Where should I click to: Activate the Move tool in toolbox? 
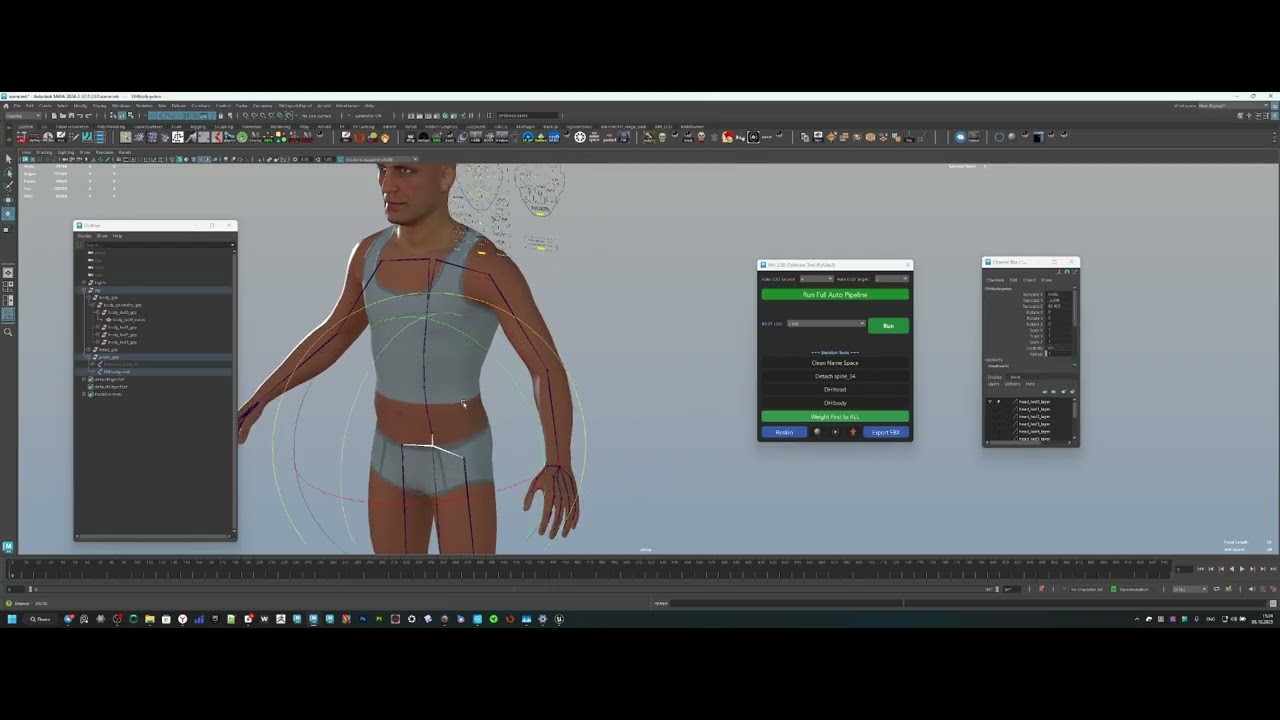point(8,199)
